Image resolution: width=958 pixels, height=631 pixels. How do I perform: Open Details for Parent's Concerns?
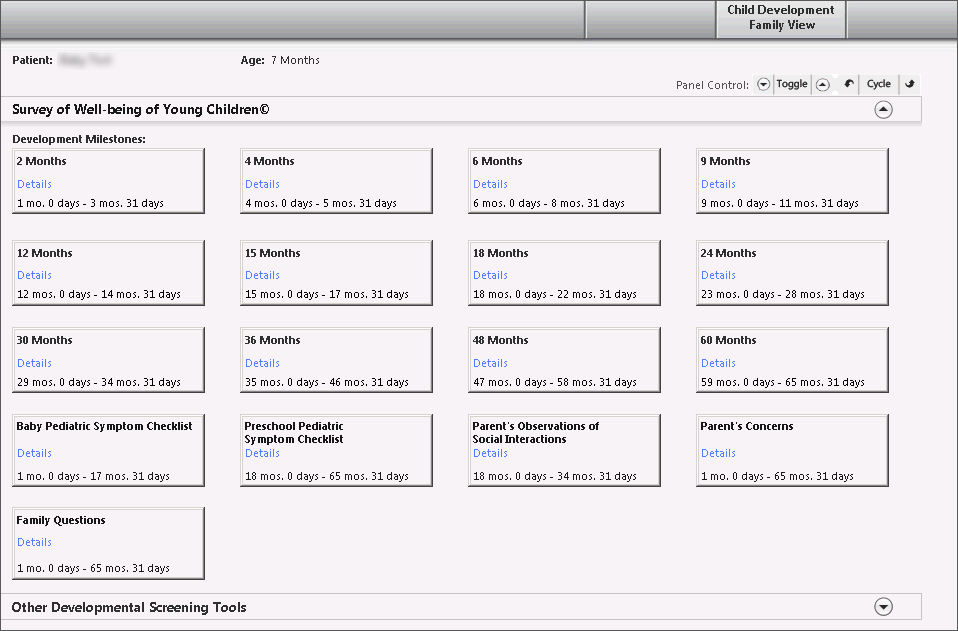pos(718,453)
